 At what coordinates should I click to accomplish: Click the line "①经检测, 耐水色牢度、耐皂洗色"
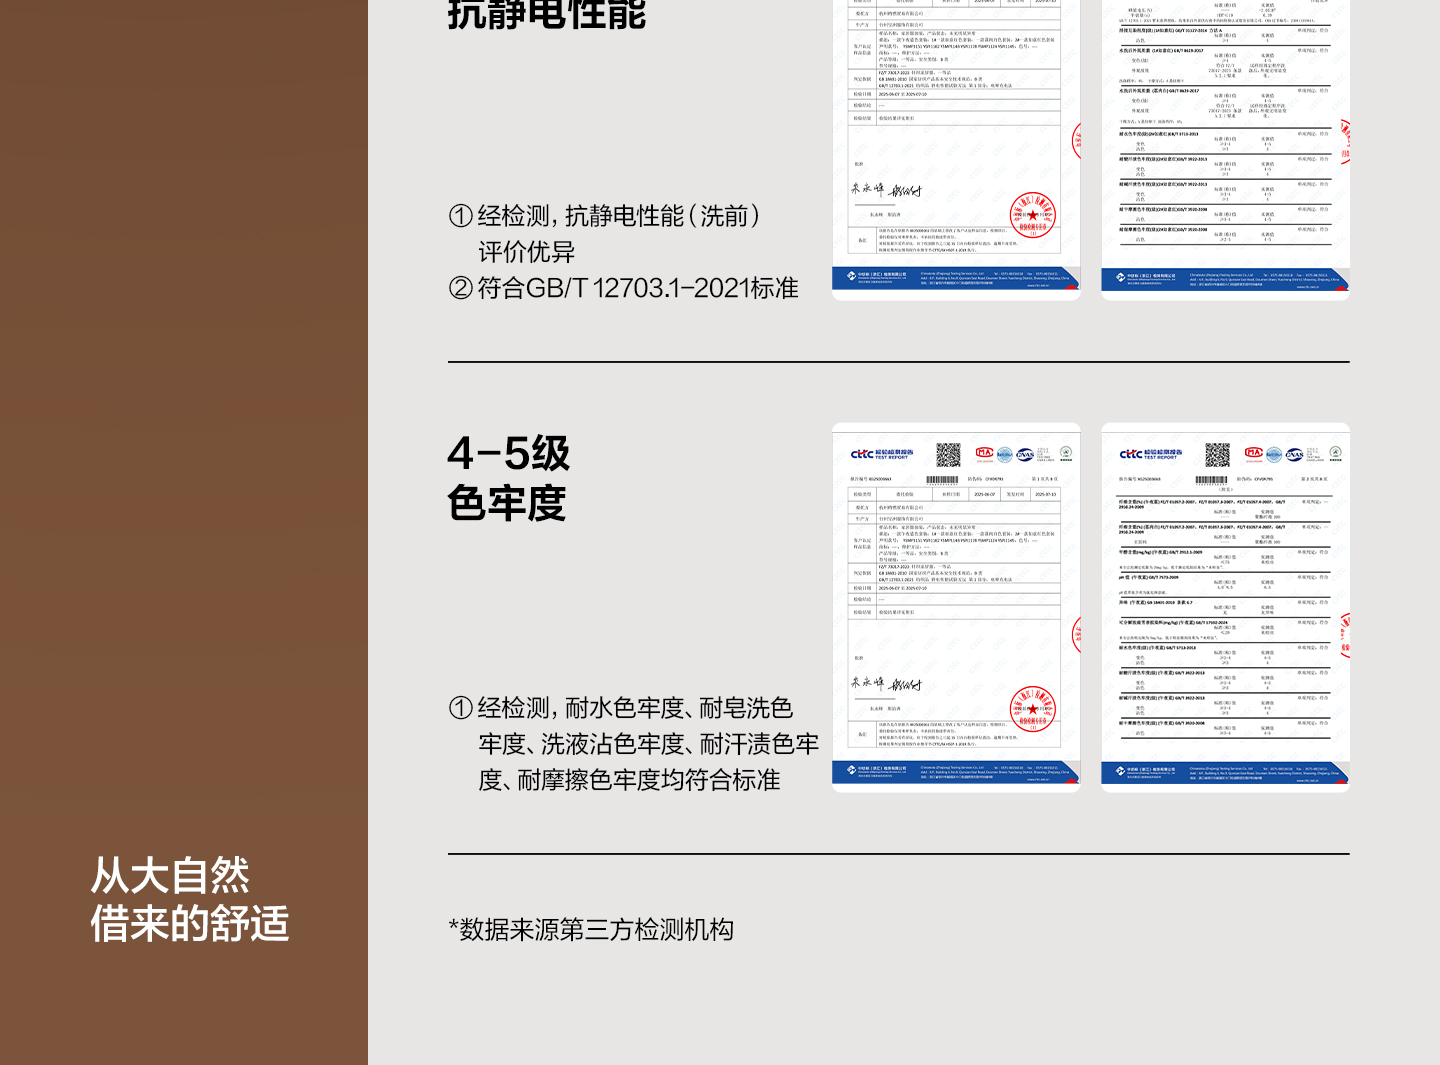[621, 708]
